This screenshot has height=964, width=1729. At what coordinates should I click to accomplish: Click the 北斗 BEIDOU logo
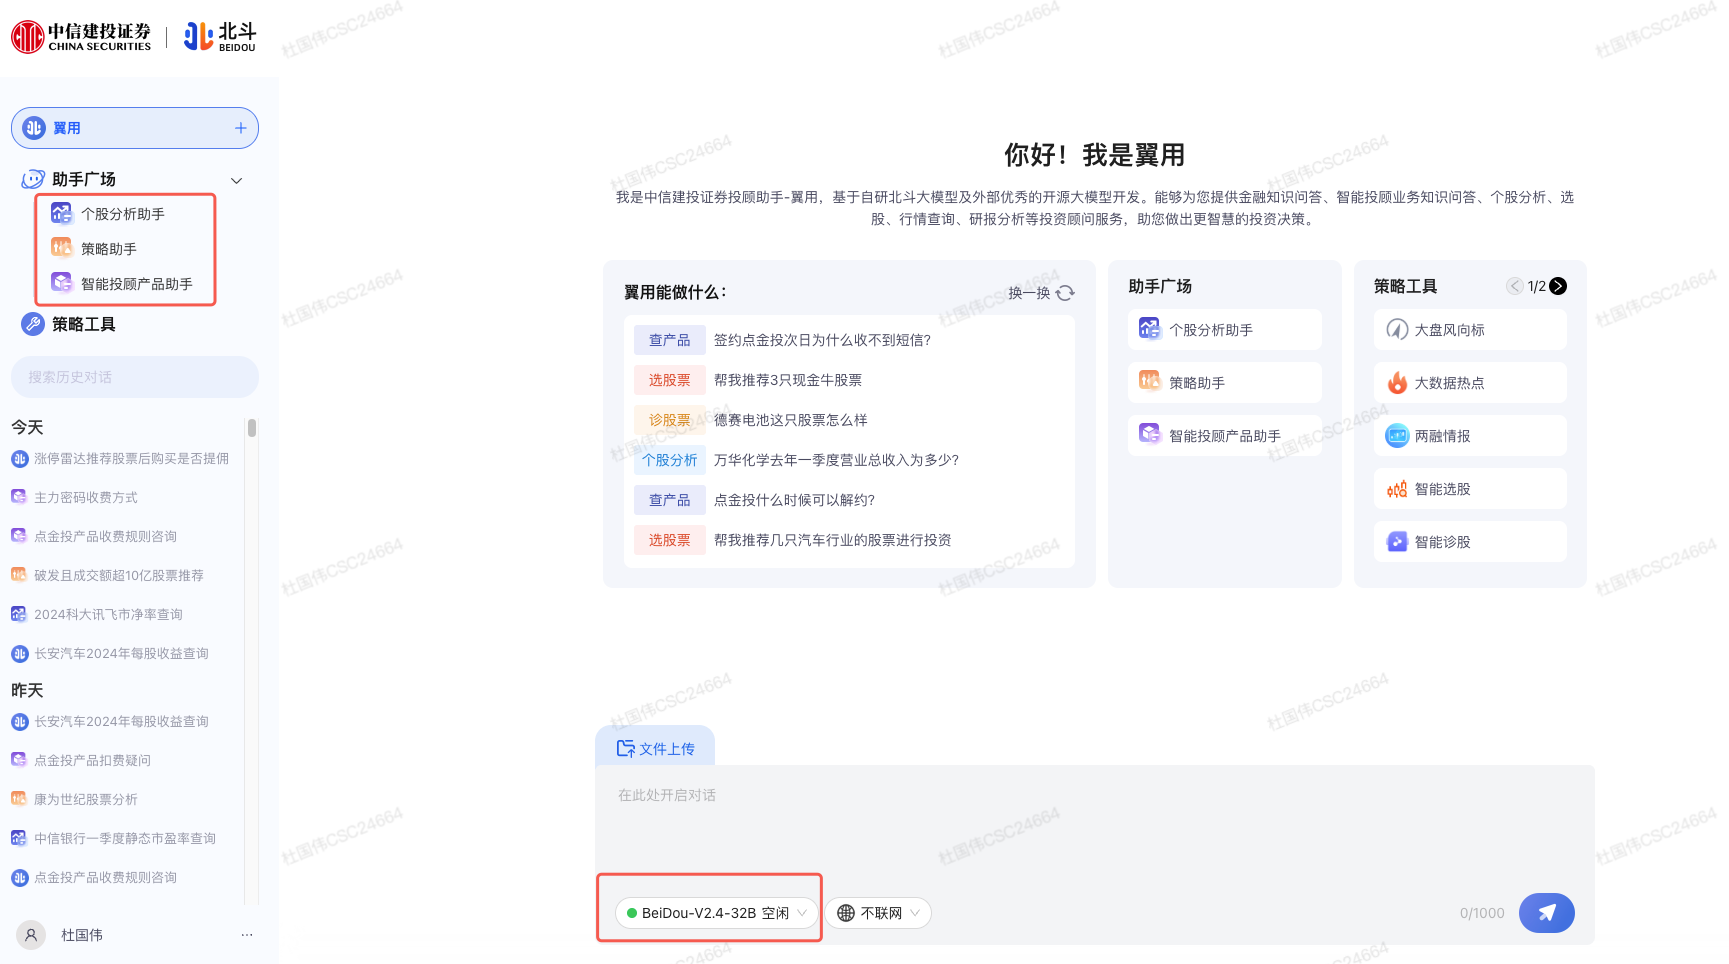[220, 37]
